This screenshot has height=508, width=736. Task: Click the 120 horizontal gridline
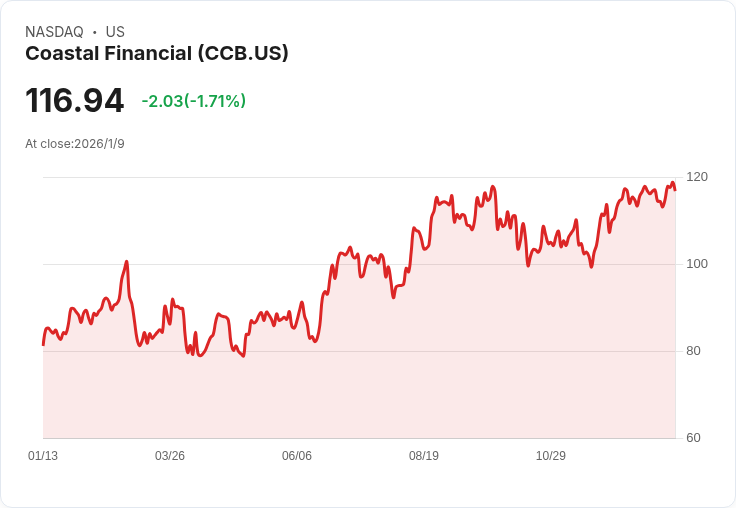coord(300,178)
